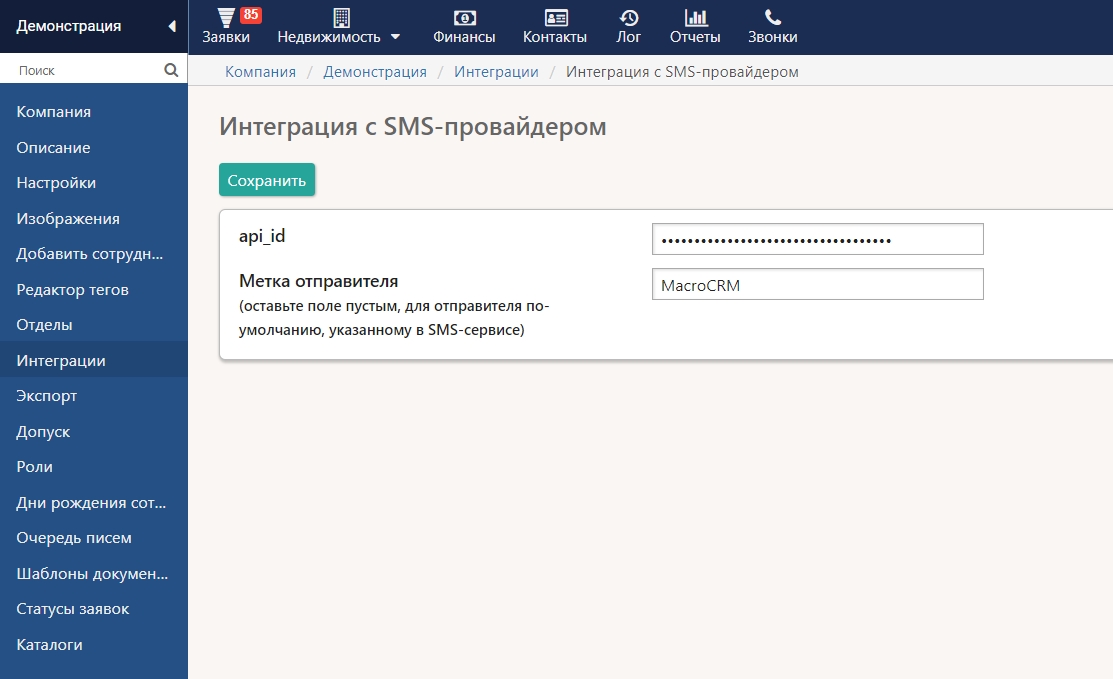Click the search magnifier icon
The width and height of the screenshot is (1113, 679).
pyautogui.click(x=171, y=70)
